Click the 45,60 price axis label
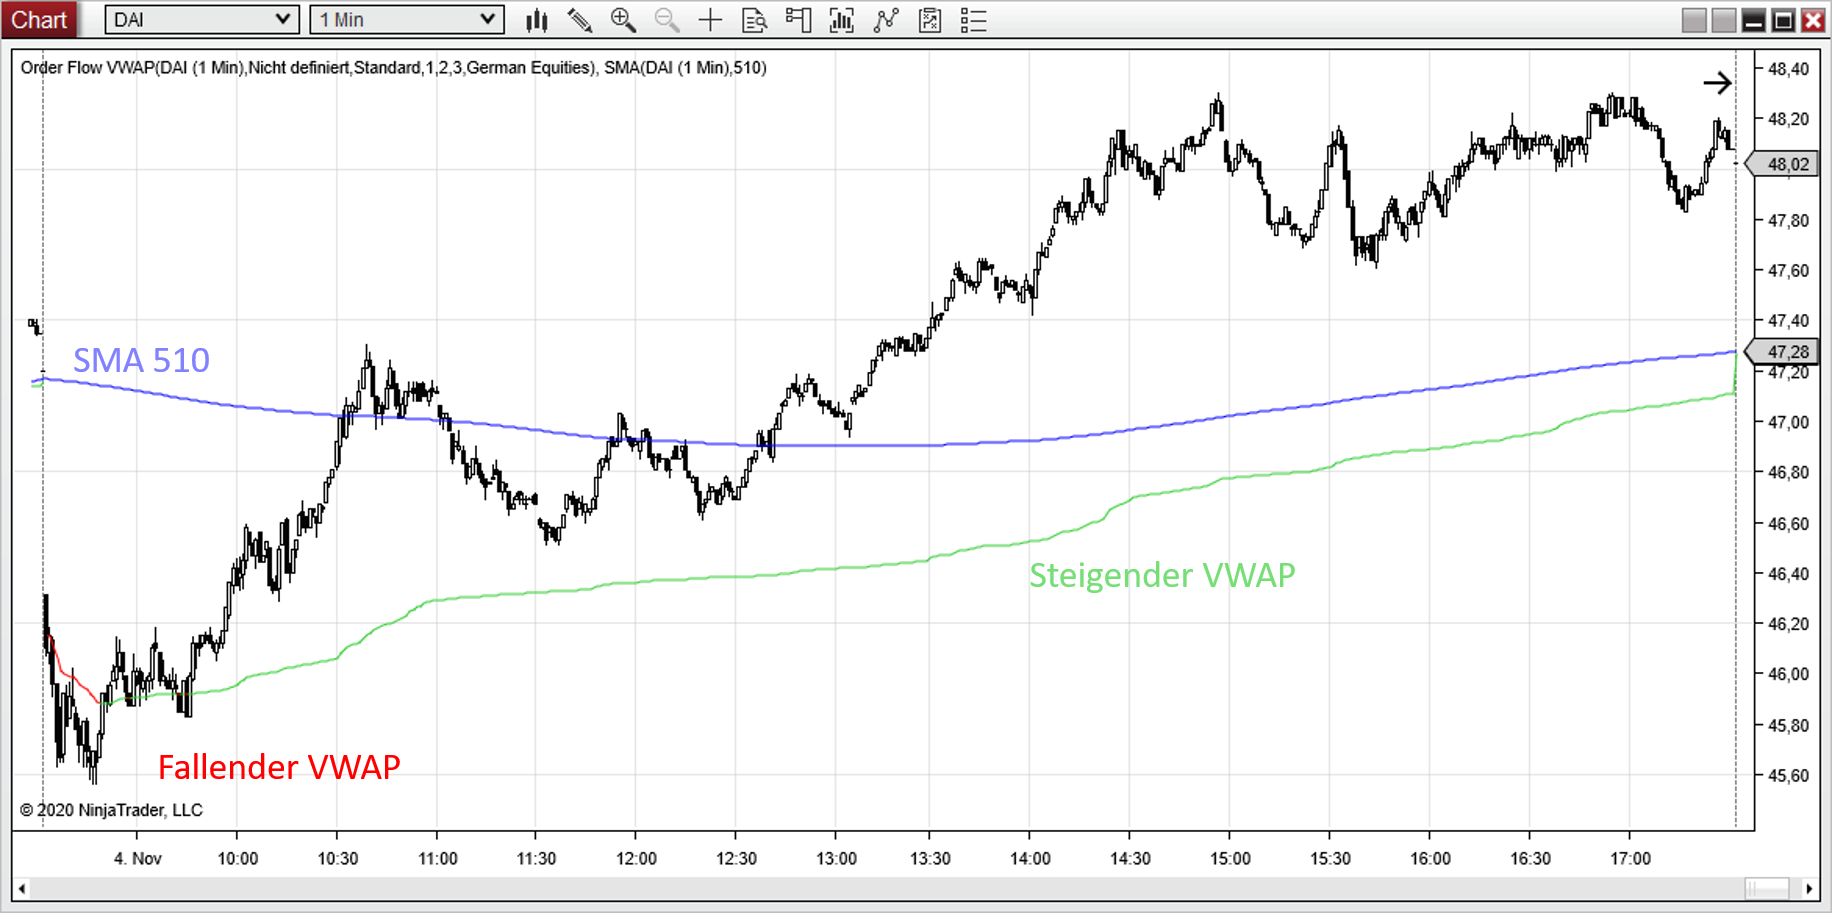 (1788, 775)
